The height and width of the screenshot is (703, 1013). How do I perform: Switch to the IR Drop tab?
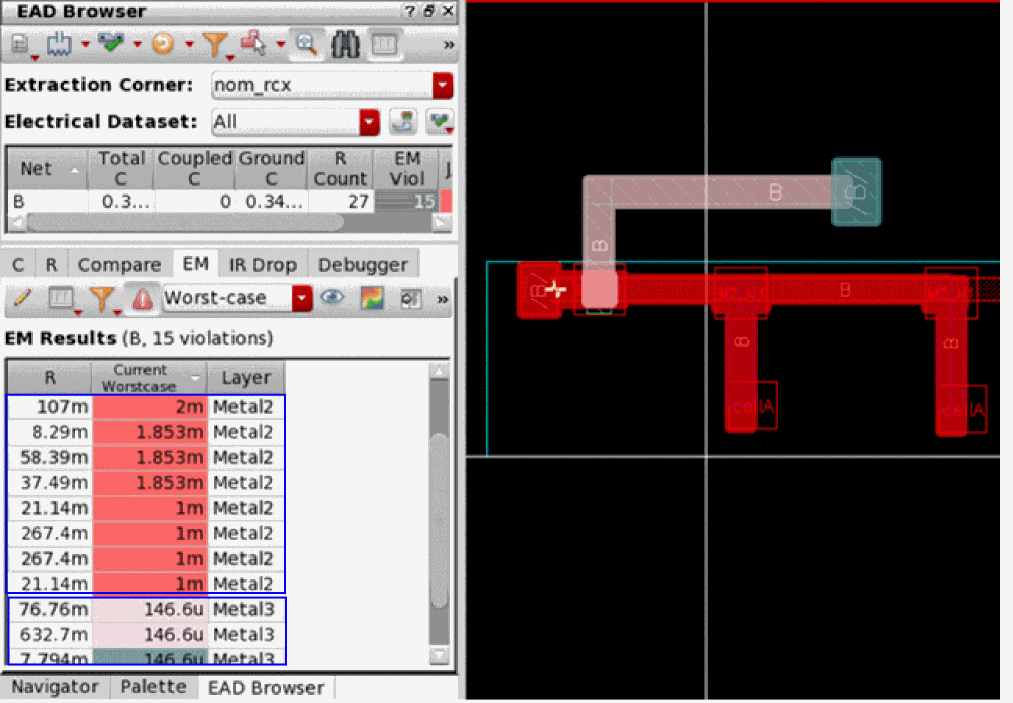(x=263, y=265)
